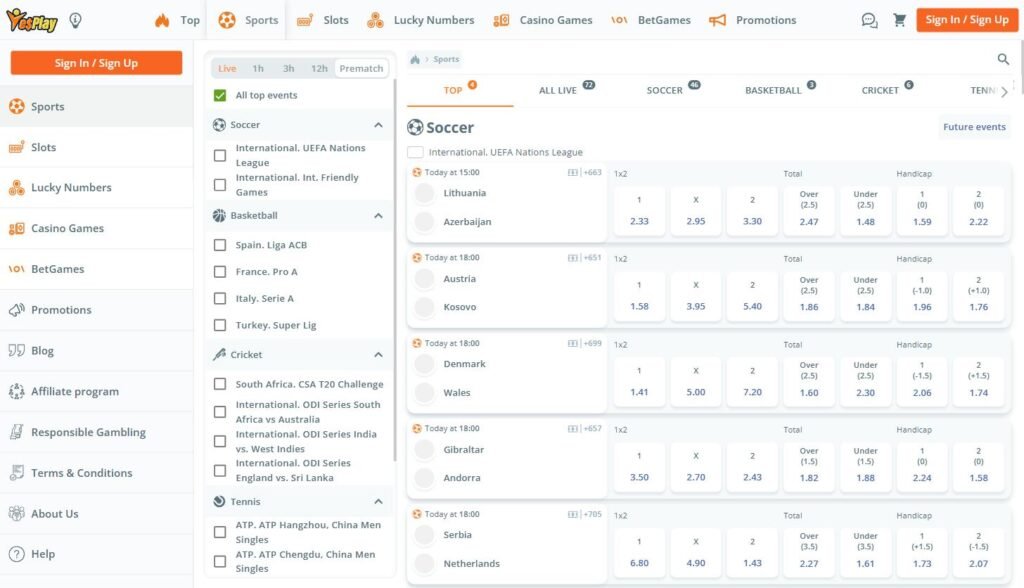Click the Lucky Numbers balls icon in sidebar
This screenshot has height=588, width=1024.
(17, 188)
